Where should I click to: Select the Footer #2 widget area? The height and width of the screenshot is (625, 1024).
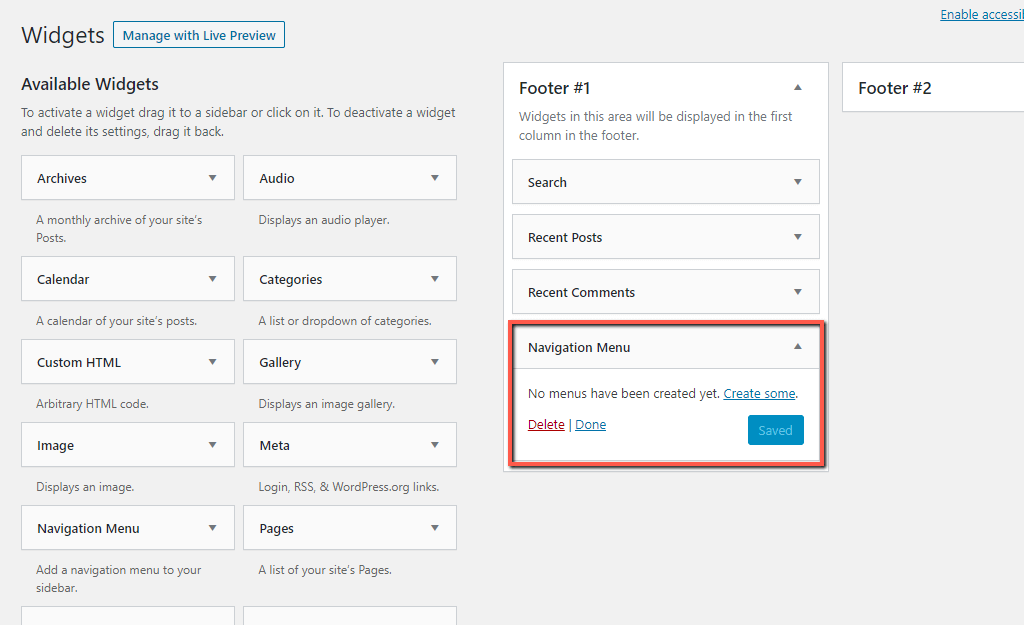933,88
